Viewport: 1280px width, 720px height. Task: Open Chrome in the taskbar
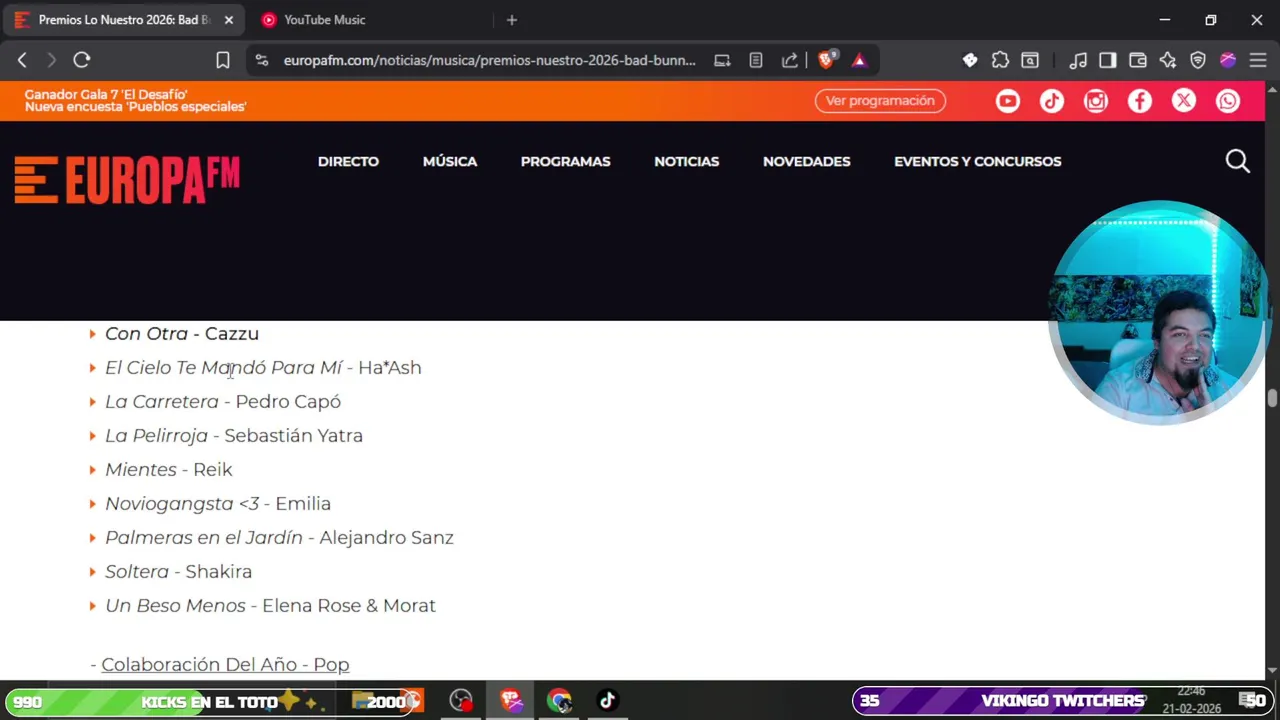(559, 700)
